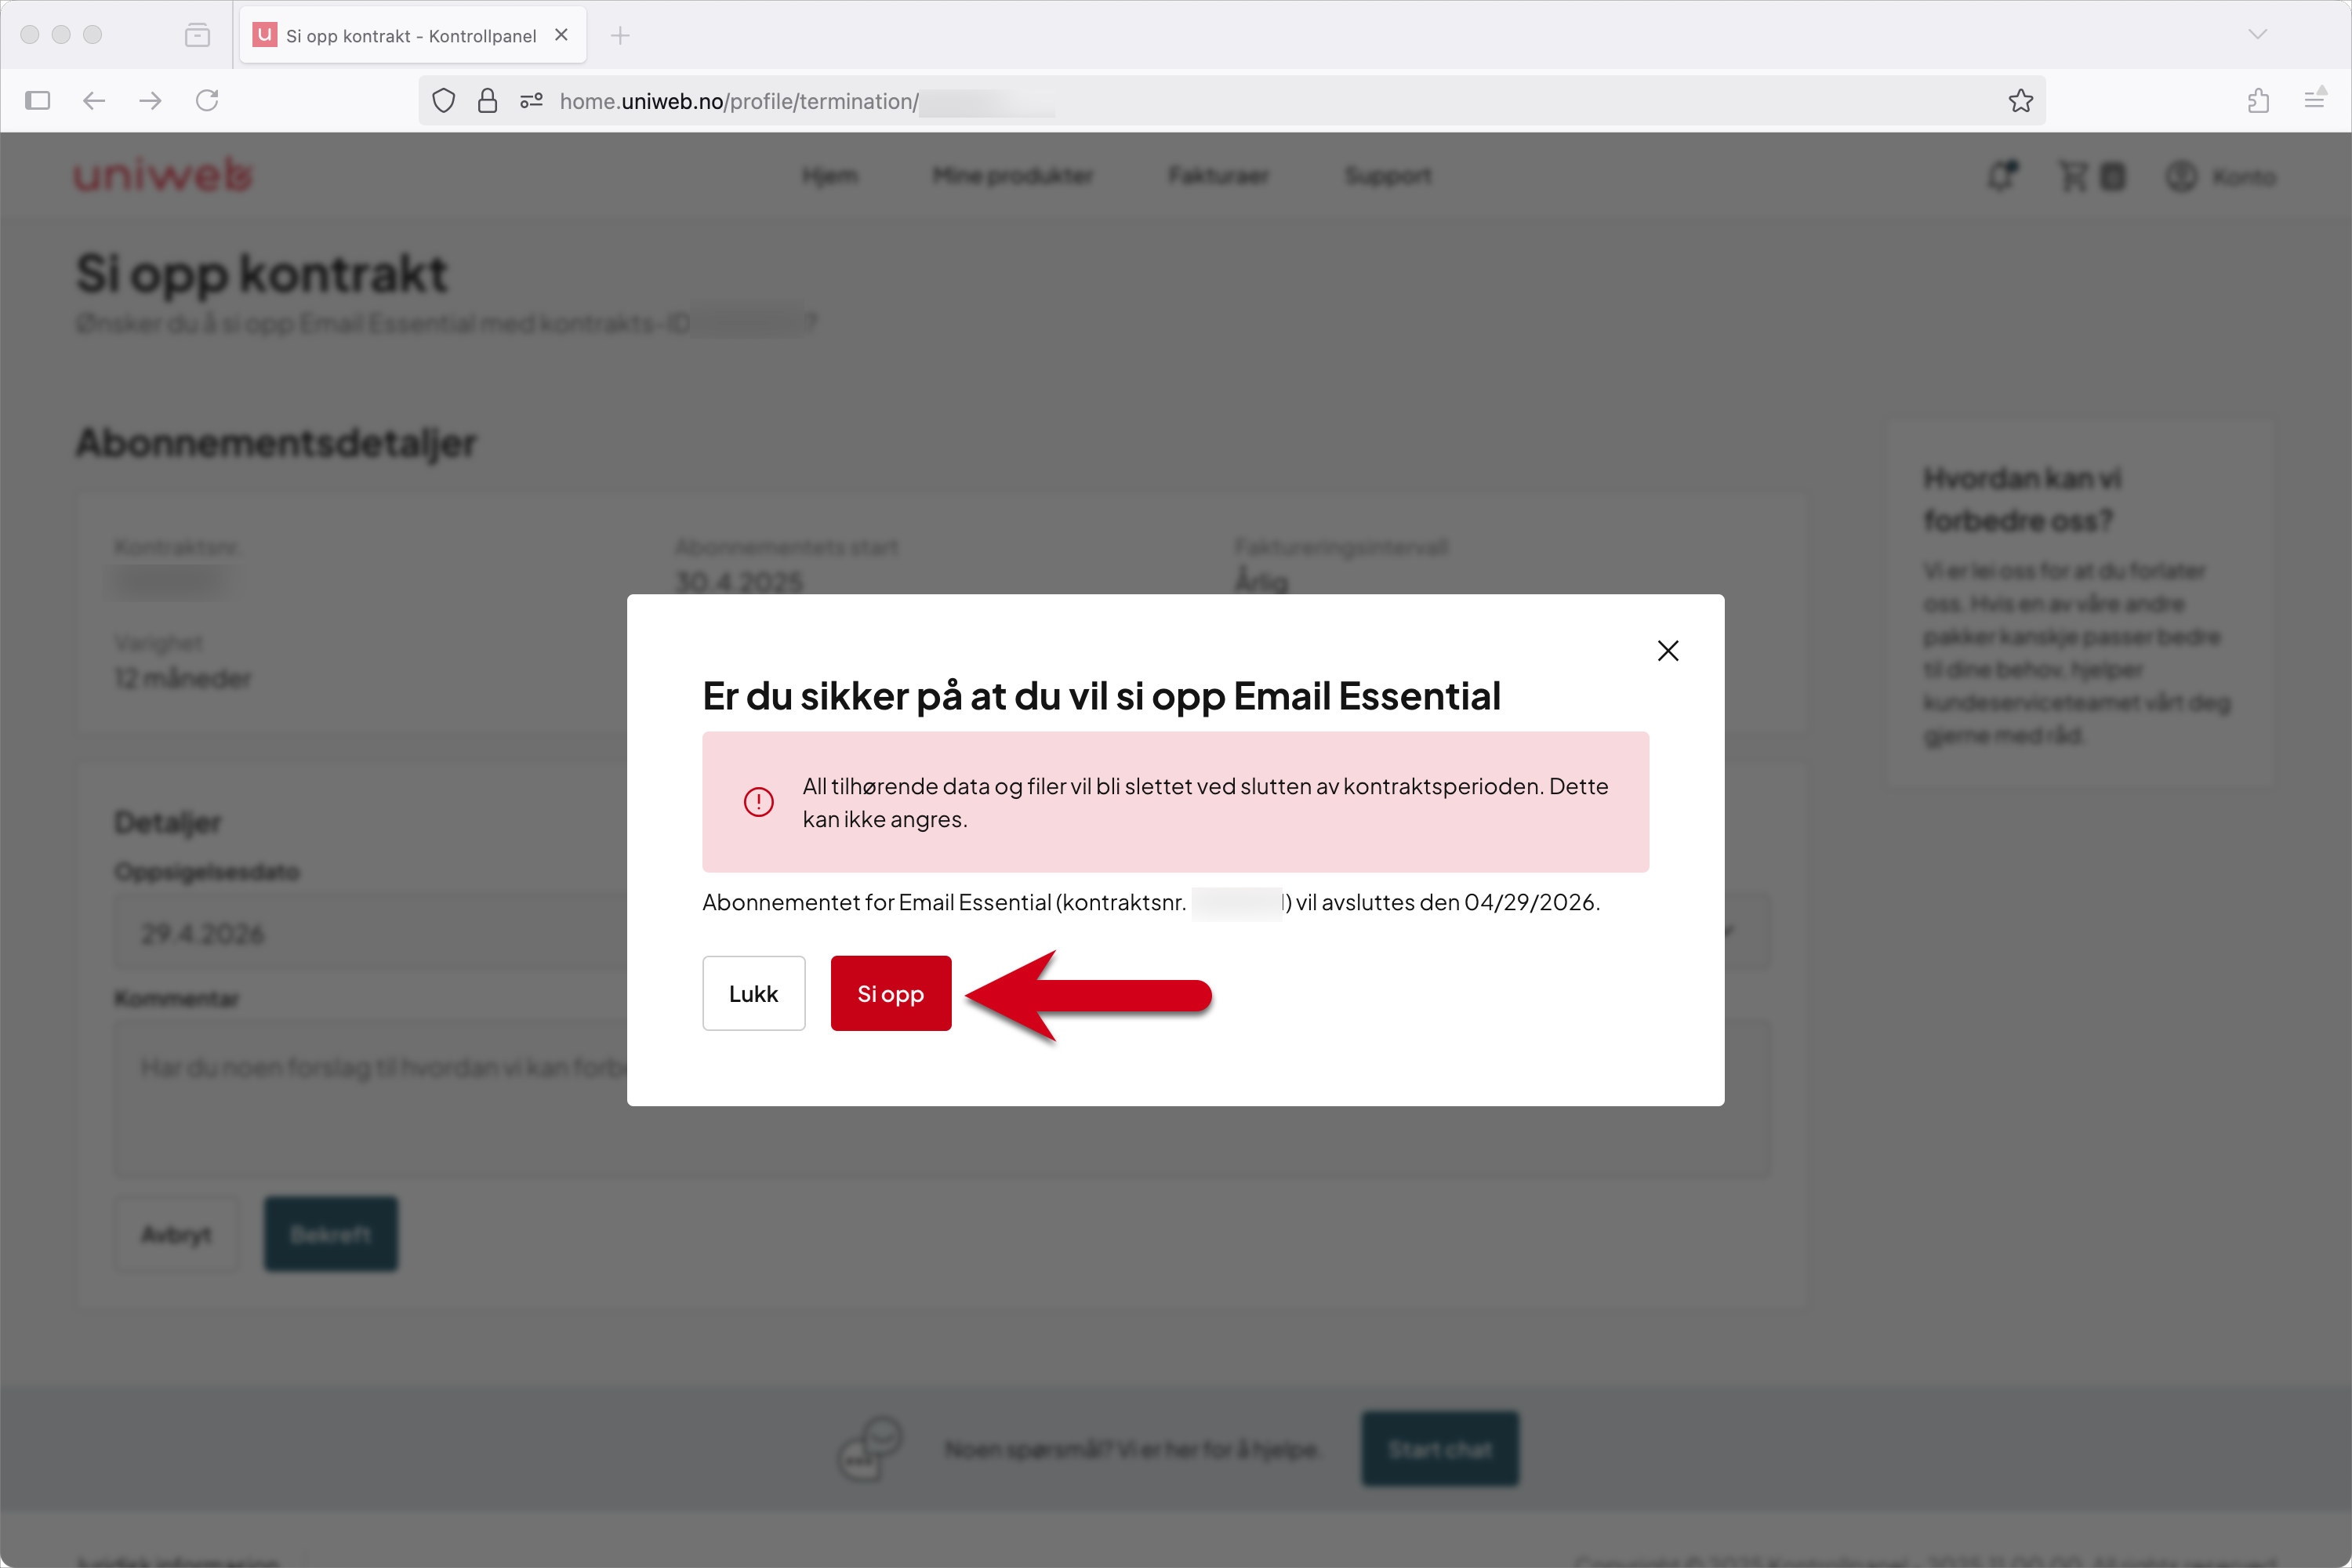This screenshot has width=2352, height=1568.
Task: Open the tracking protection shield icon
Action: click(444, 101)
